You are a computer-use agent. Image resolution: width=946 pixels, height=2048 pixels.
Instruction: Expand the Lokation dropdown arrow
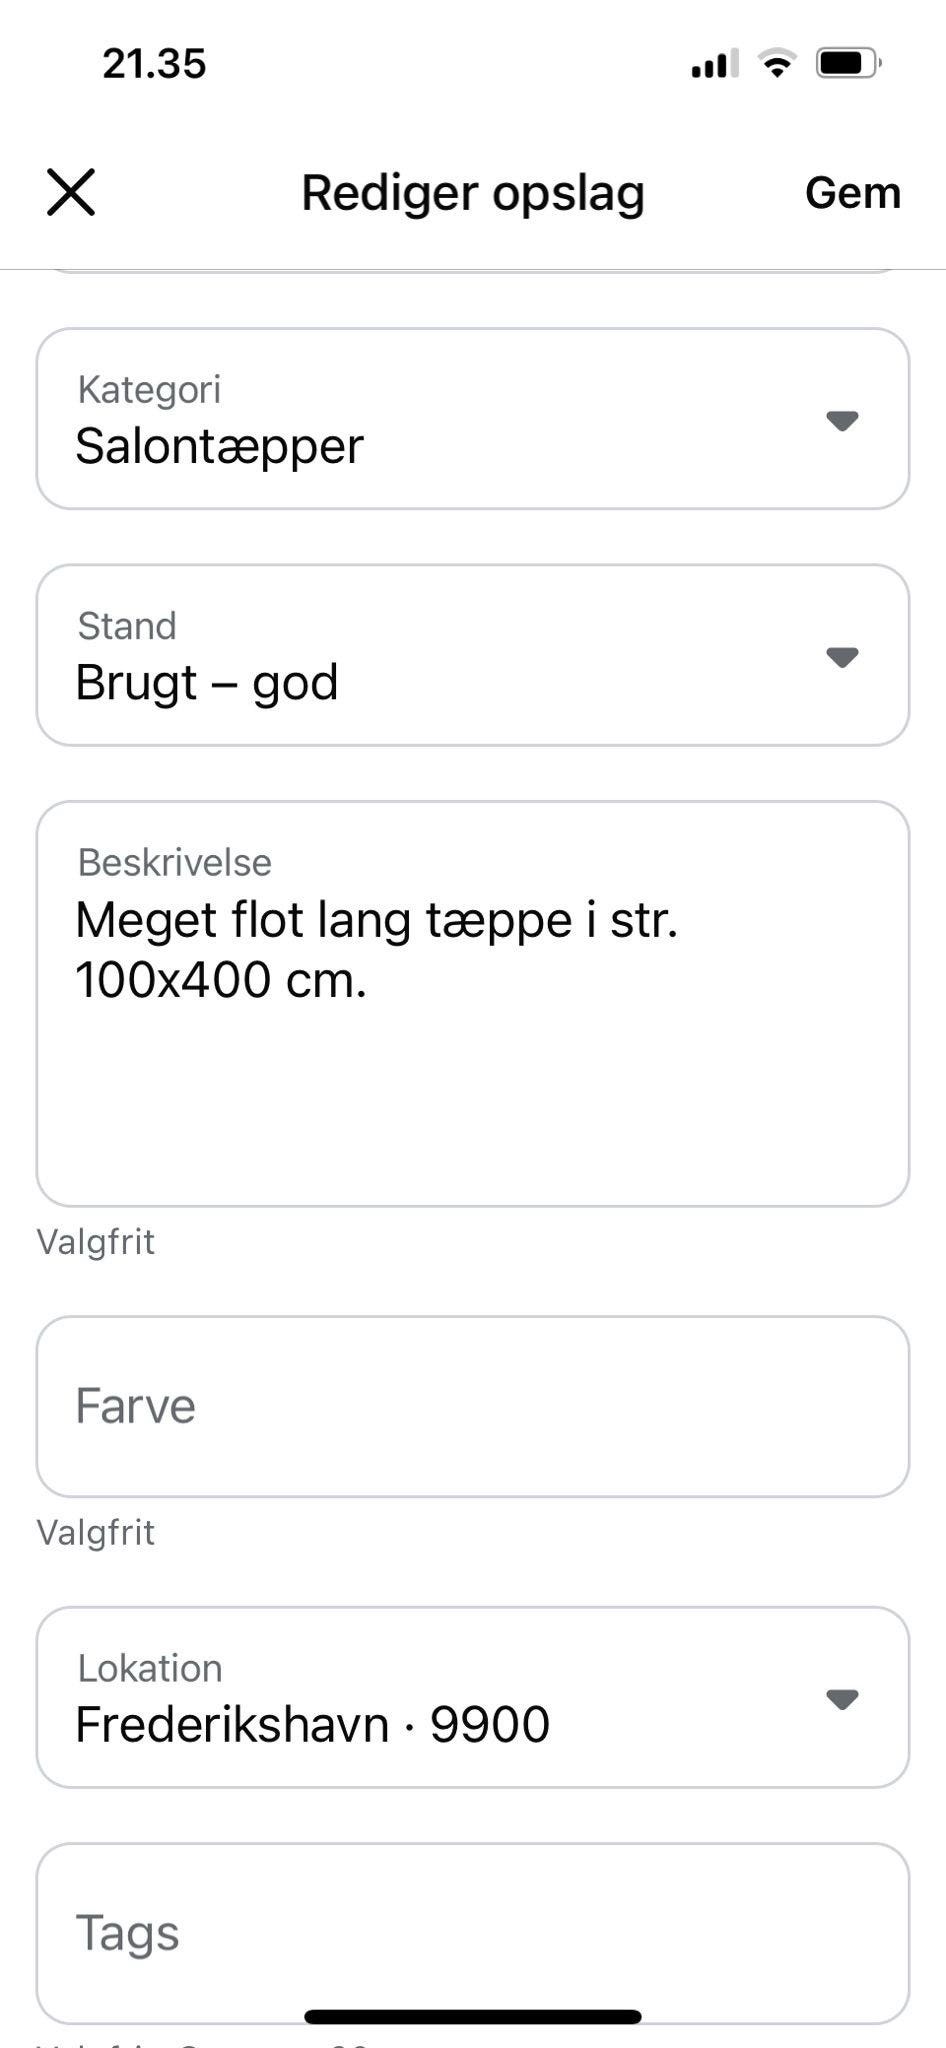pyautogui.click(x=842, y=1699)
